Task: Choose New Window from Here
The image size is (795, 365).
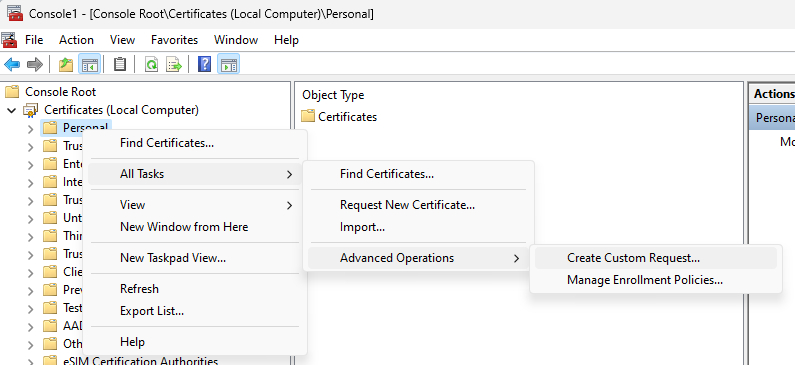Action: click(x=195, y=227)
